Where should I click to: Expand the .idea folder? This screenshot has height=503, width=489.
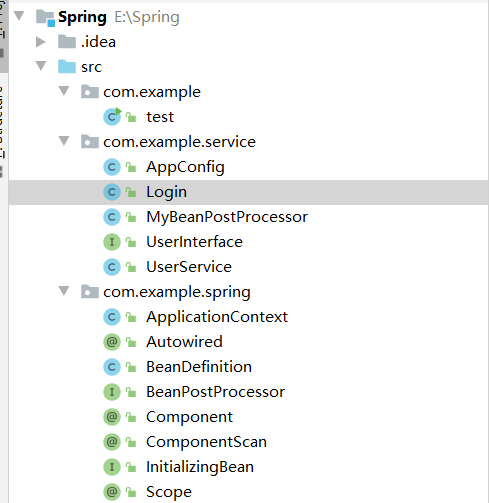[41, 42]
